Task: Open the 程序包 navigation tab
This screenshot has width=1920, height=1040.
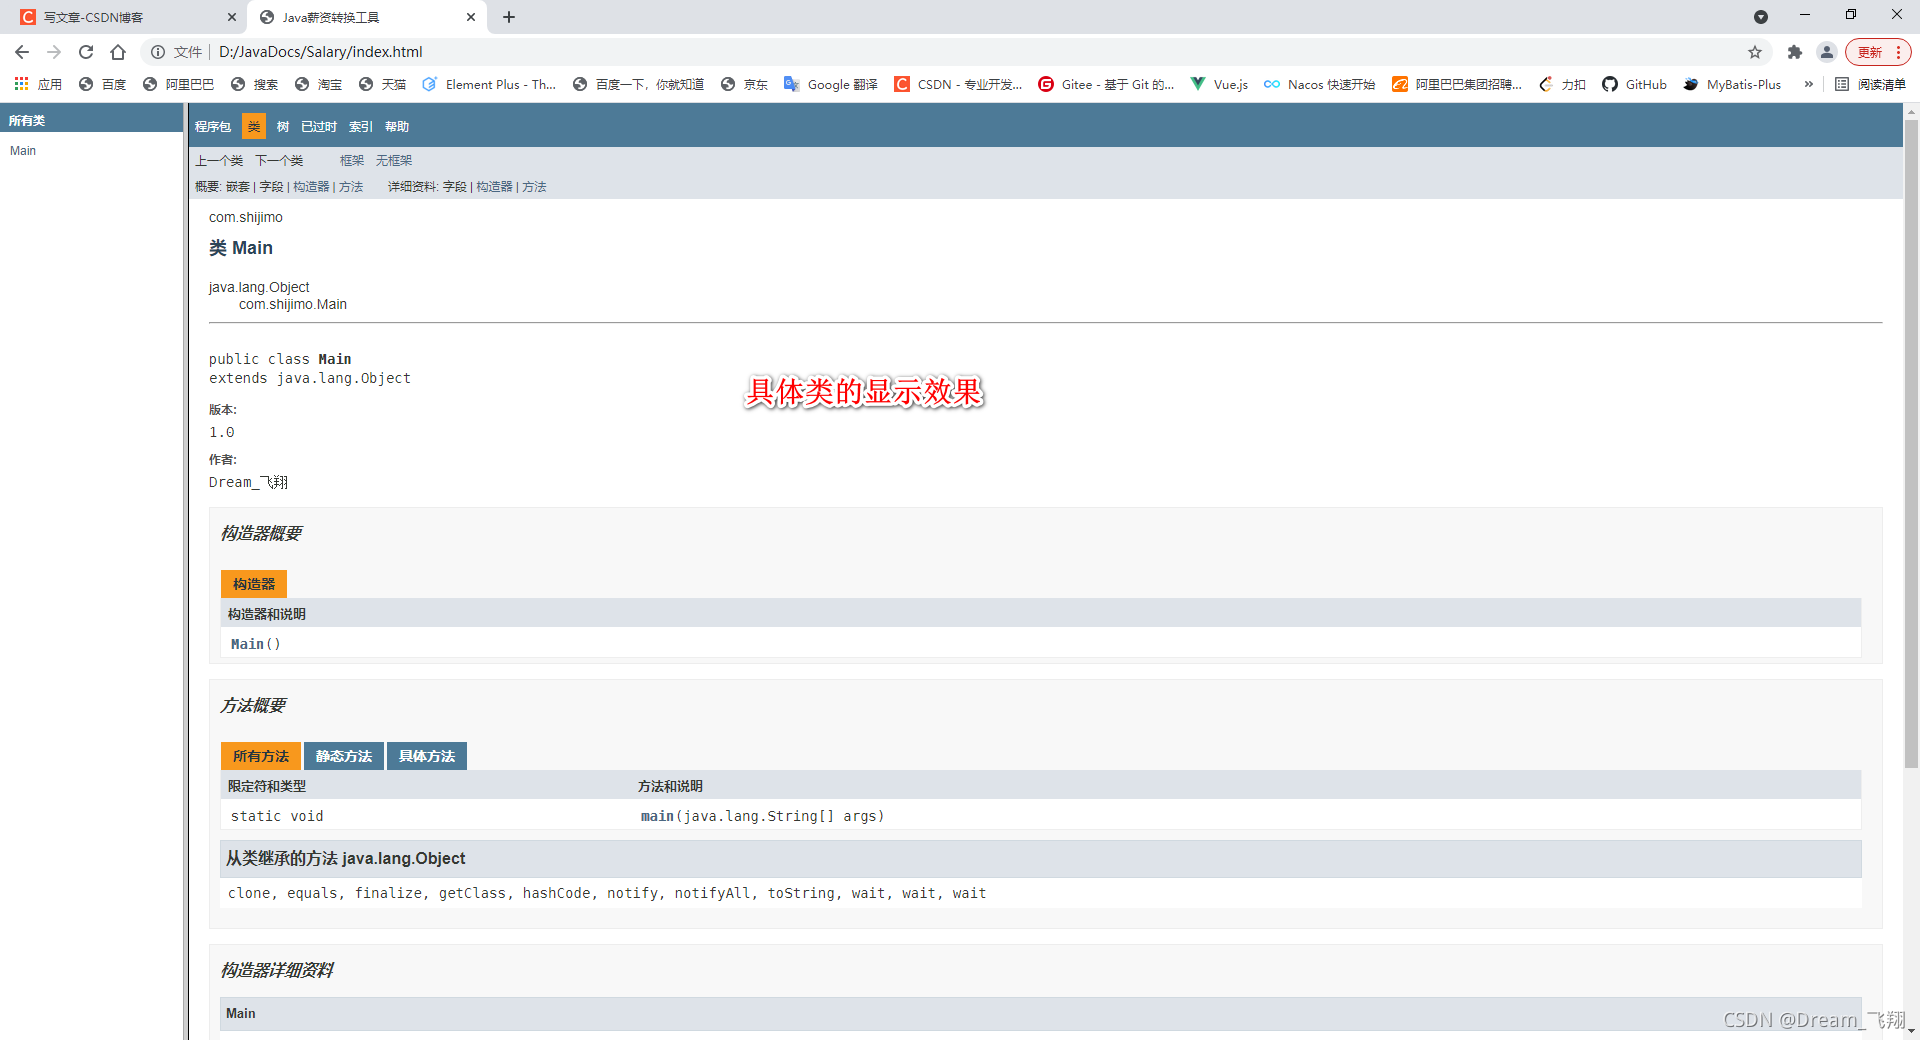Action: [212, 127]
